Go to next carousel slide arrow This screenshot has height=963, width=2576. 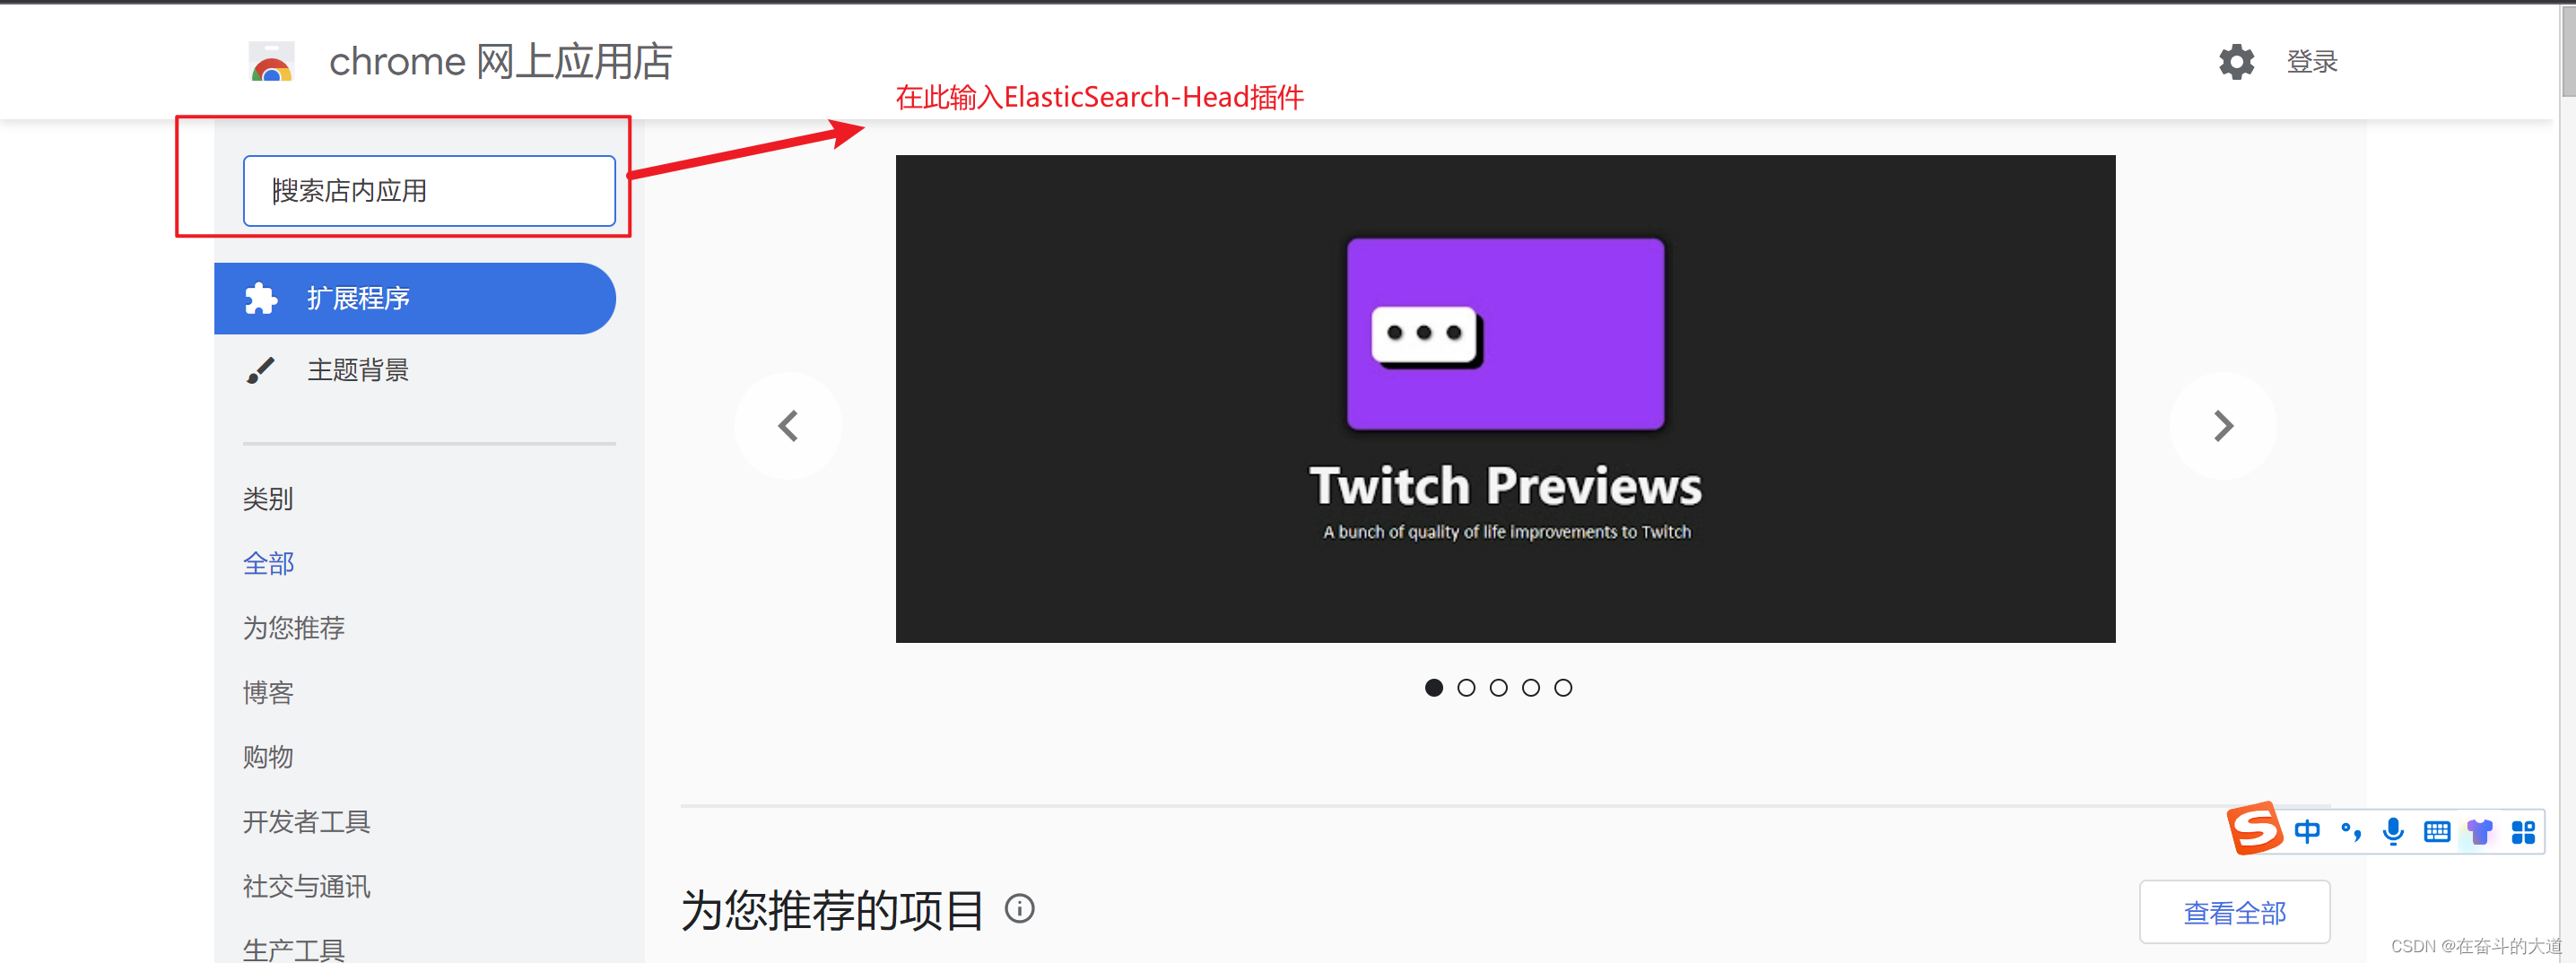coord(2223,426)
